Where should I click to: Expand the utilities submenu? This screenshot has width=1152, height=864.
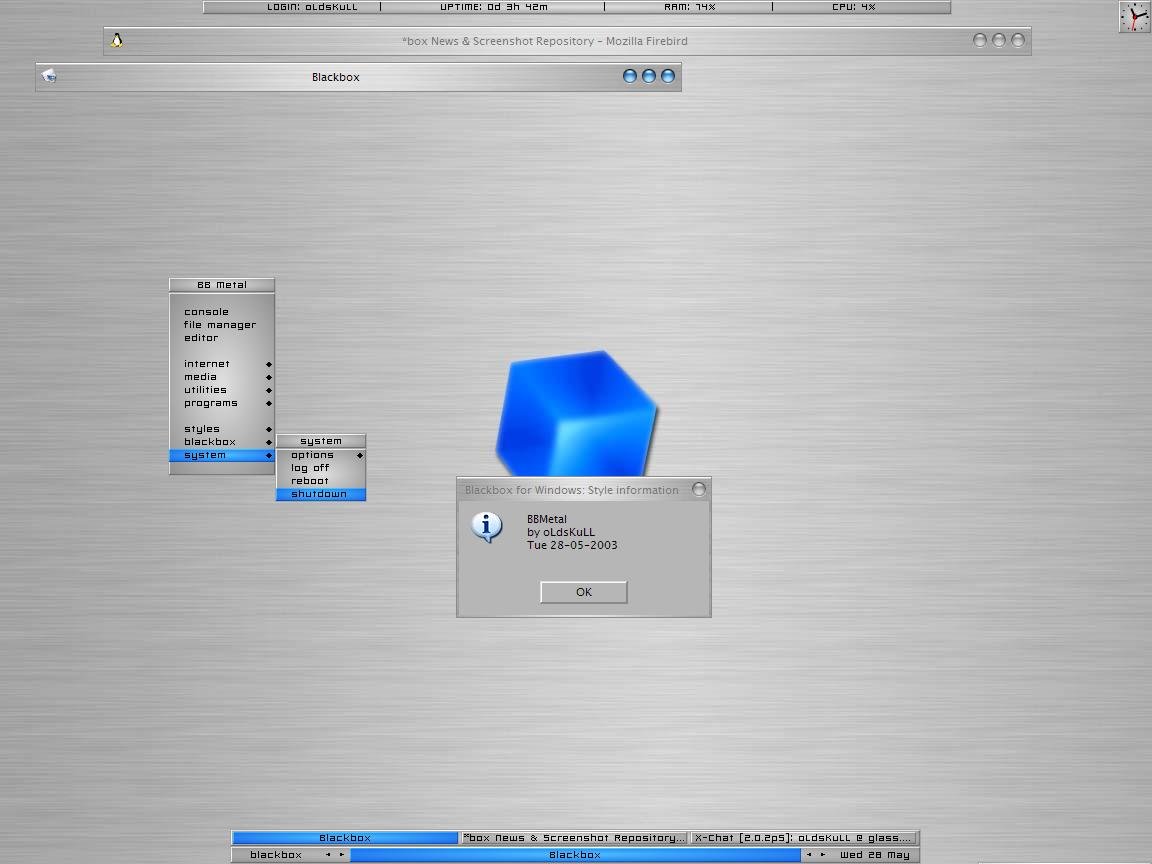click(222, 390)
